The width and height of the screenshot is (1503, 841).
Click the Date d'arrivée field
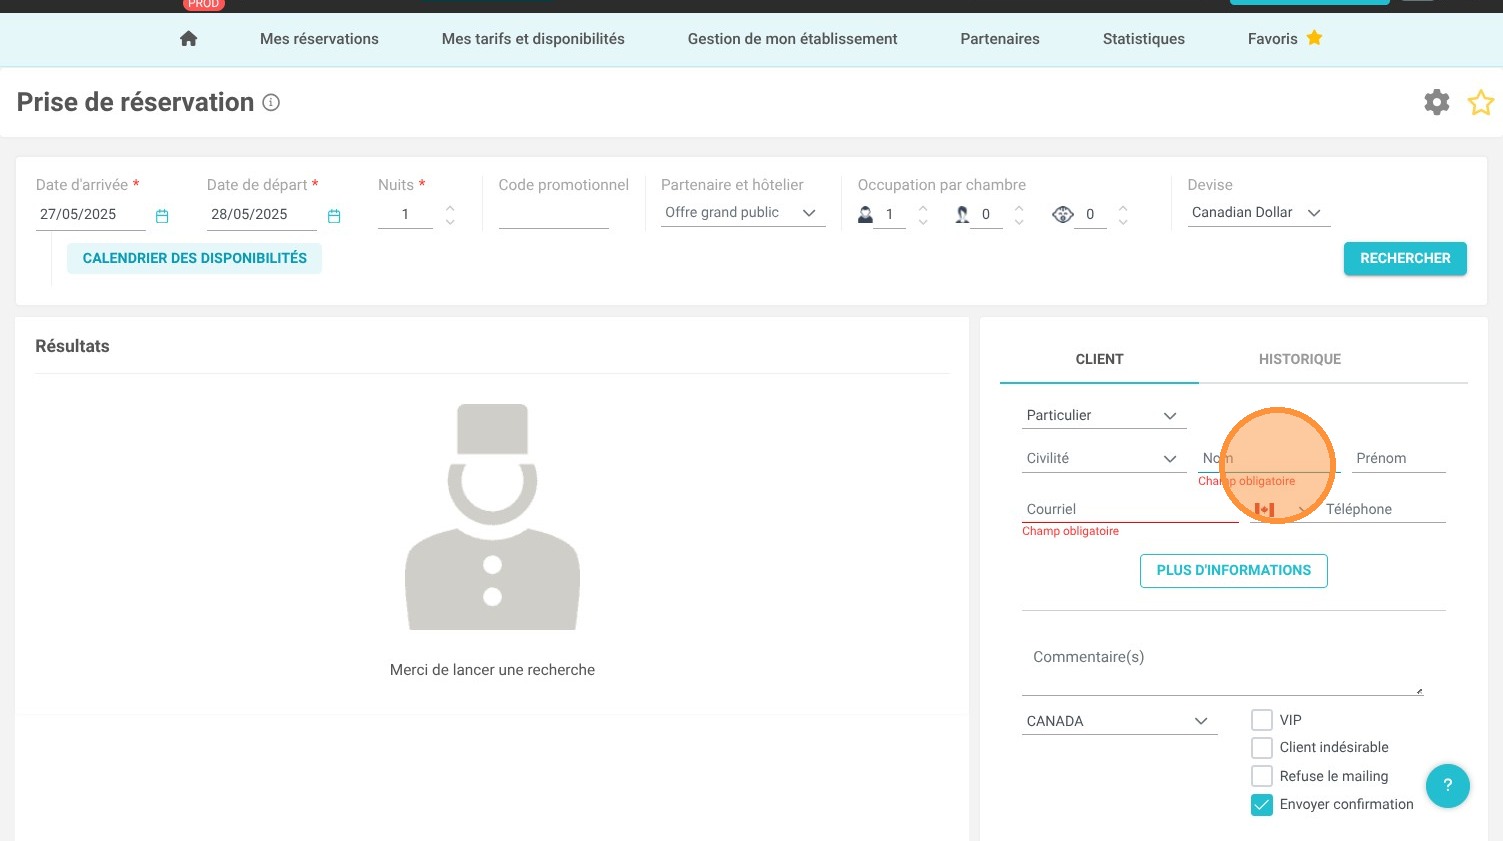(x=91, y=215)
